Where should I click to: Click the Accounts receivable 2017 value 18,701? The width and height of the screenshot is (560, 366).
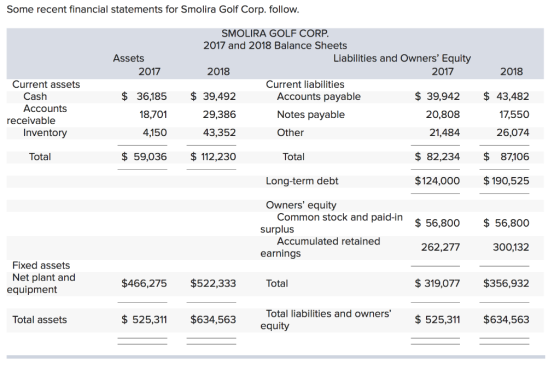(153, 115)
